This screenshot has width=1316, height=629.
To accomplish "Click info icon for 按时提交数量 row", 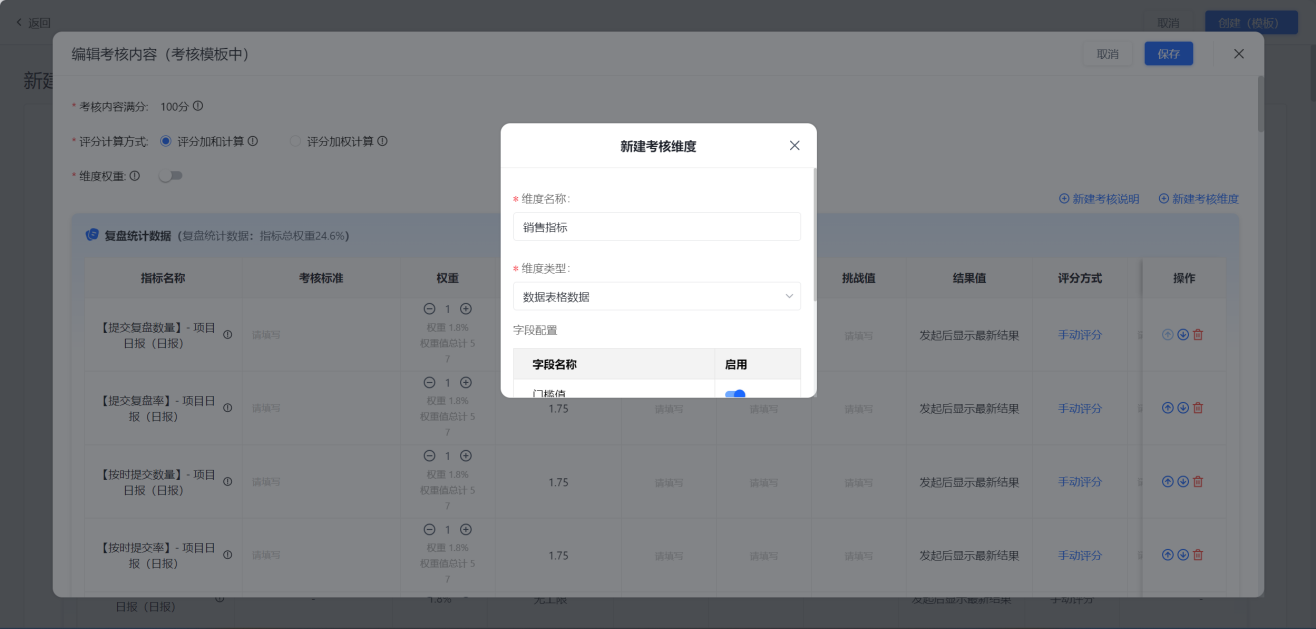I will [228, 482].
